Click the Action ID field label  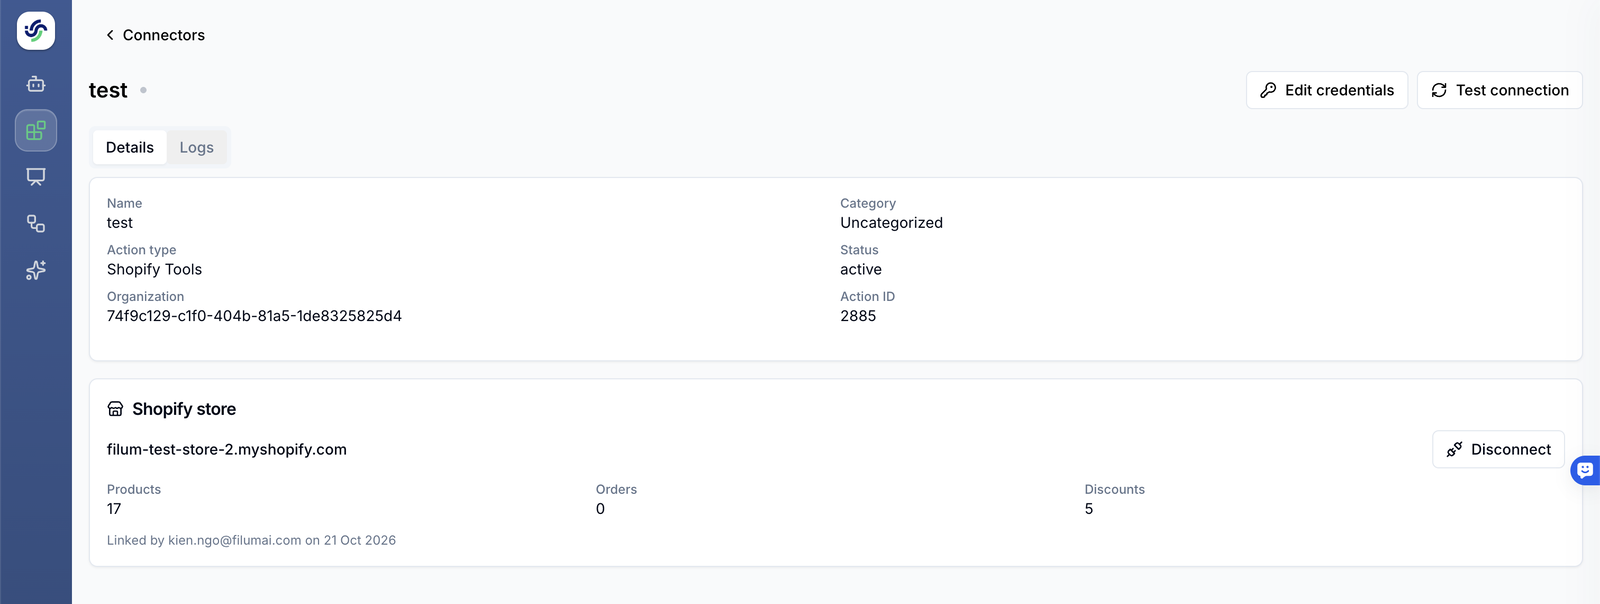click(868, 297)
